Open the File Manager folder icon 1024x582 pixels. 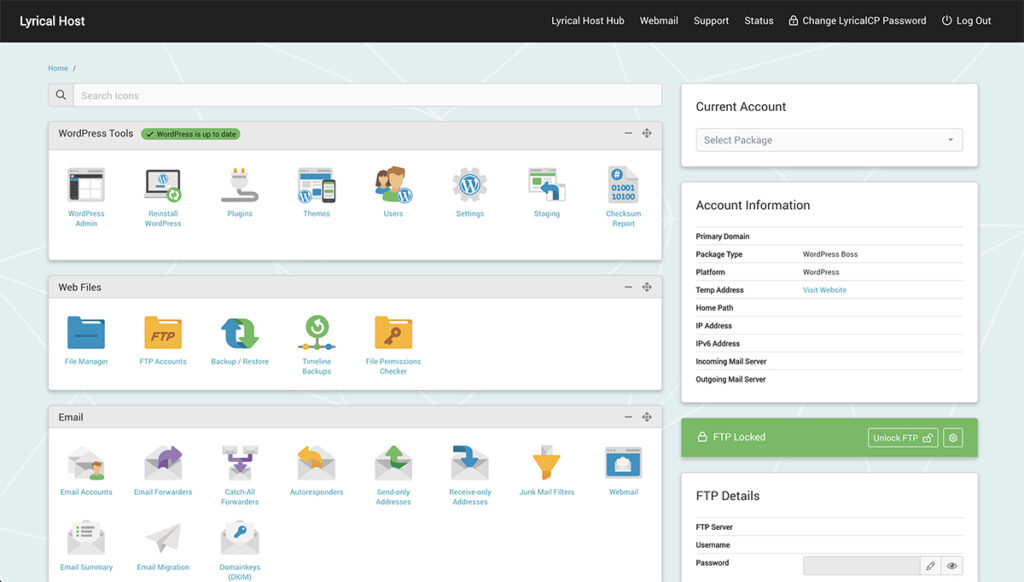tap(86, 332)
